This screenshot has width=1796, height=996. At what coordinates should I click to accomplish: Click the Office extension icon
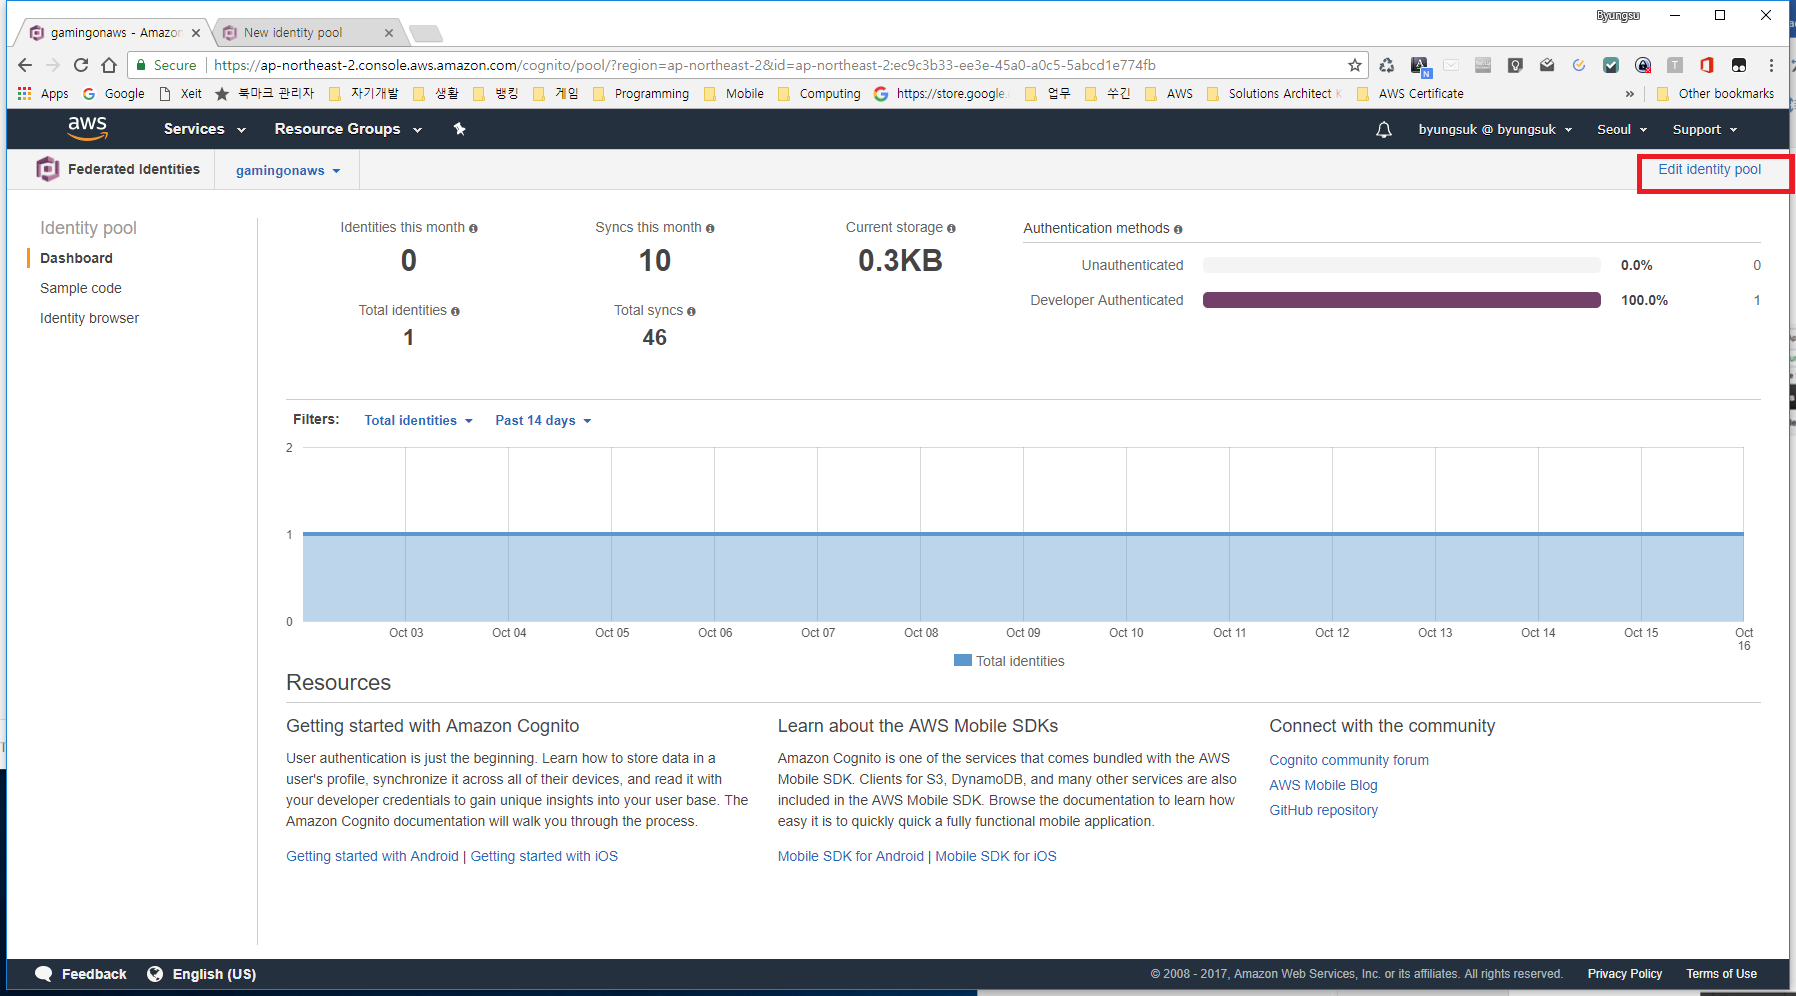click(1707, 65)
